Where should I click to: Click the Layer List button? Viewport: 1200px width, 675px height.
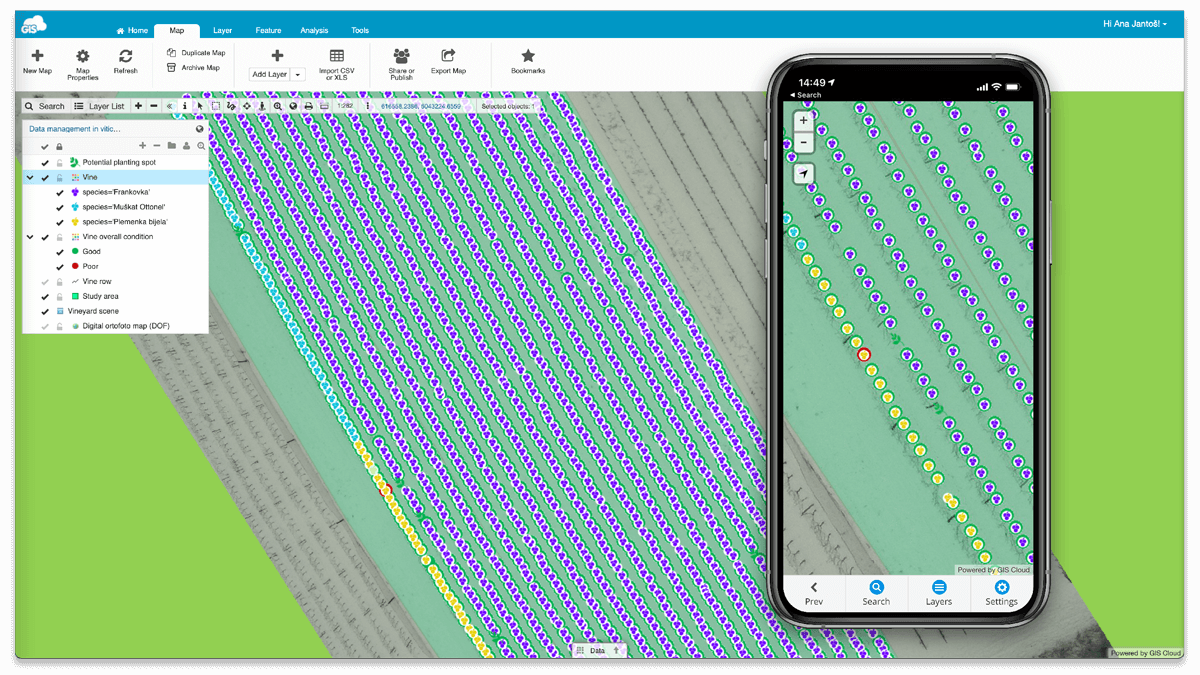click(99, 106)
